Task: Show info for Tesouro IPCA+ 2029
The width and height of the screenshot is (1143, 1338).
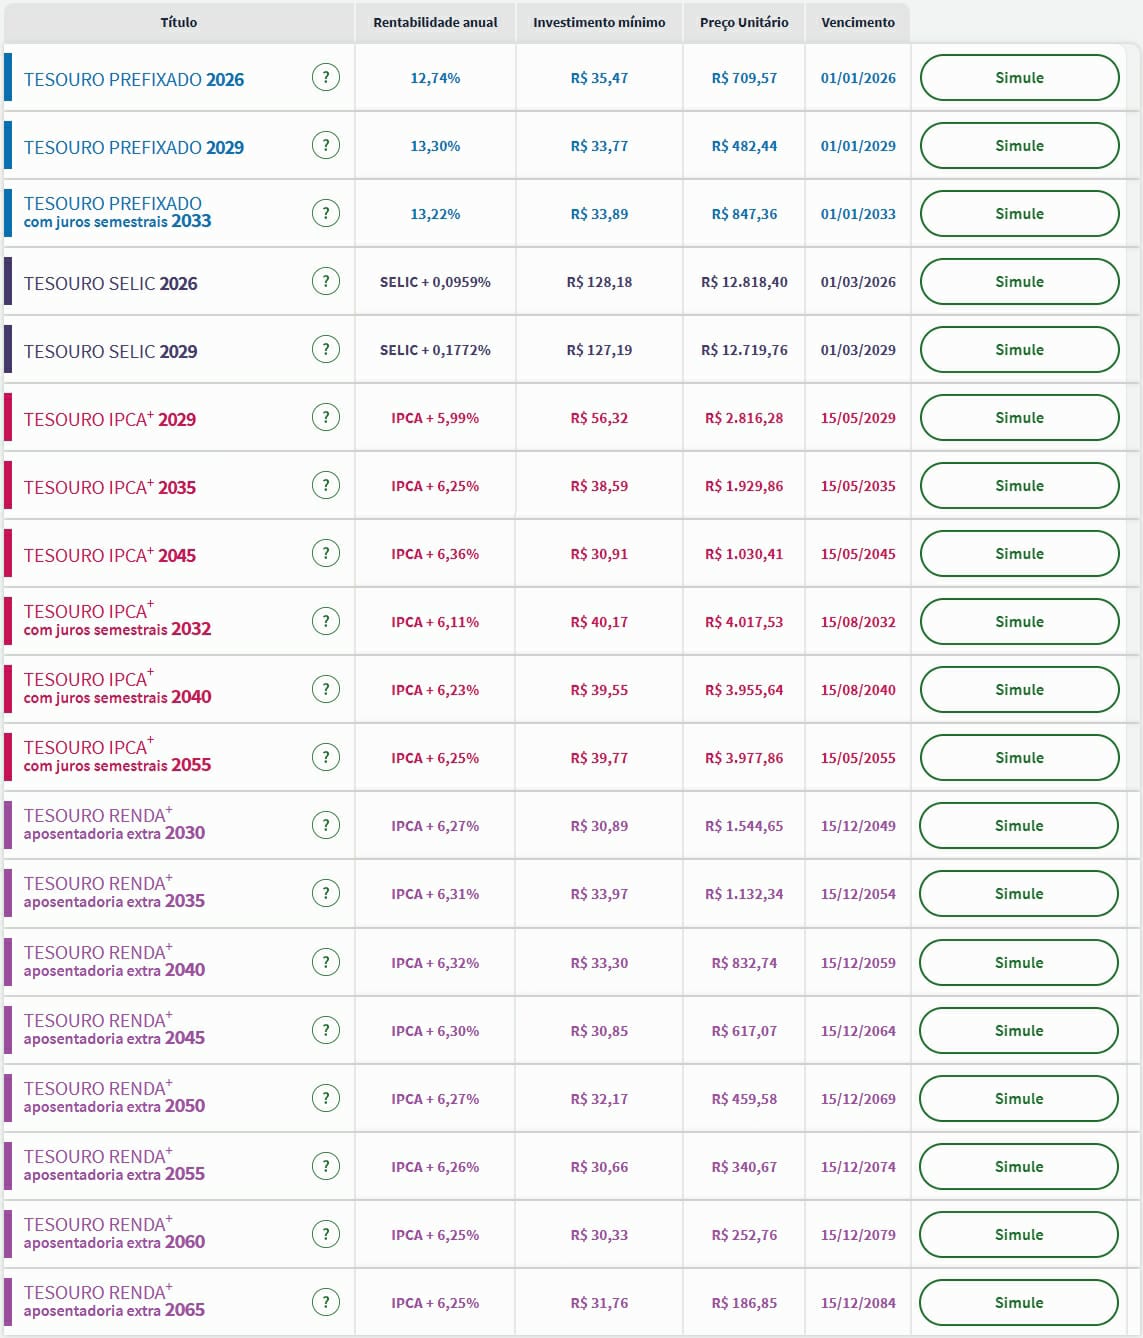Action: pos(326,417)
